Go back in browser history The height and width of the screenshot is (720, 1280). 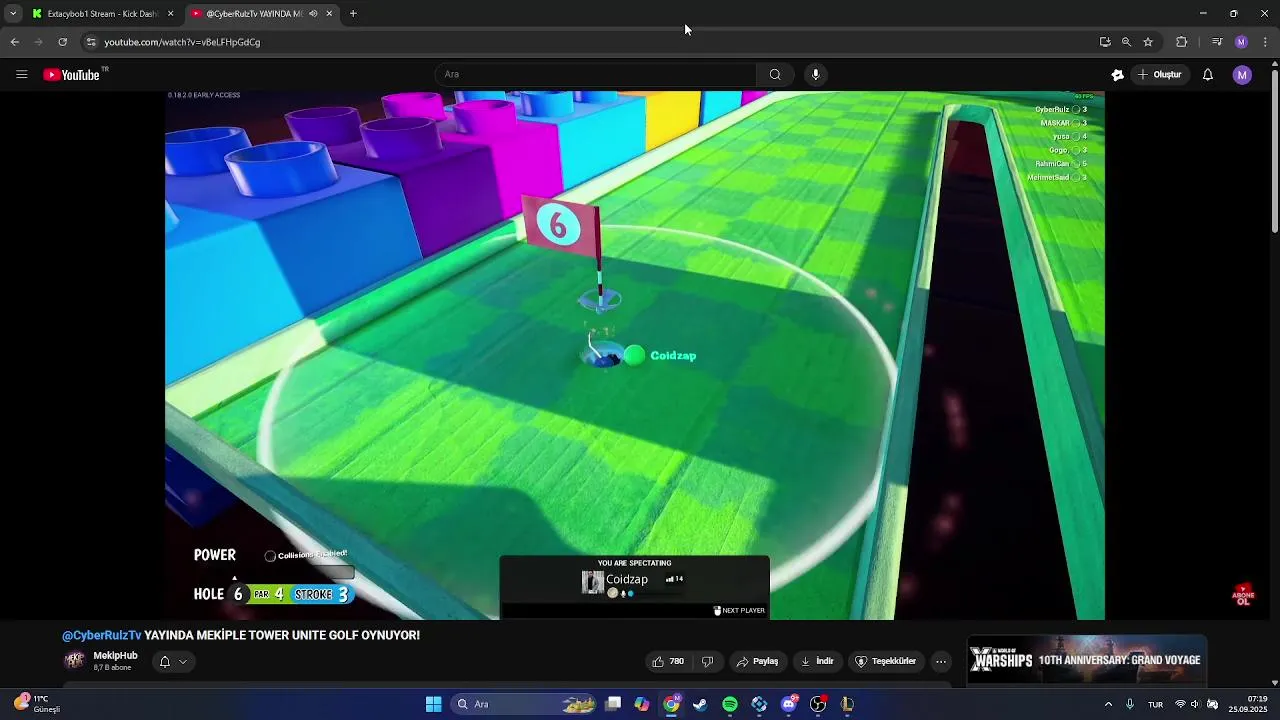[14, 42]
